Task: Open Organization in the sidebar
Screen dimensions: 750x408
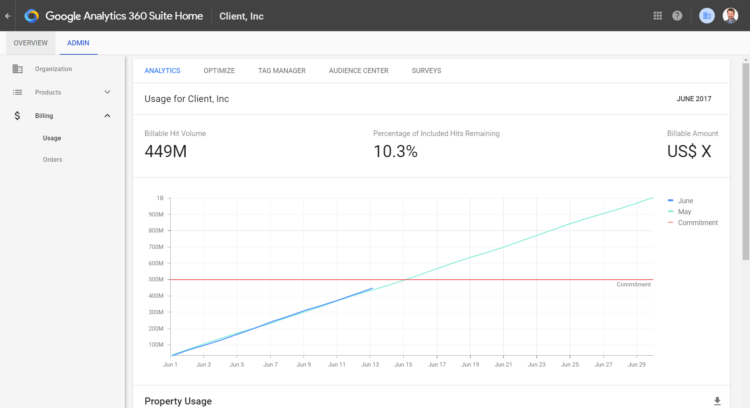Action: (54, 69)
